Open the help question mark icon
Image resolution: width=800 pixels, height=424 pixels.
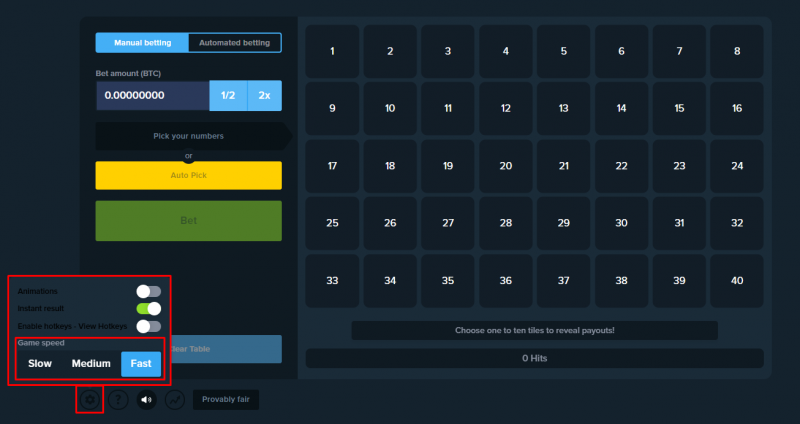tap(118, 400)
